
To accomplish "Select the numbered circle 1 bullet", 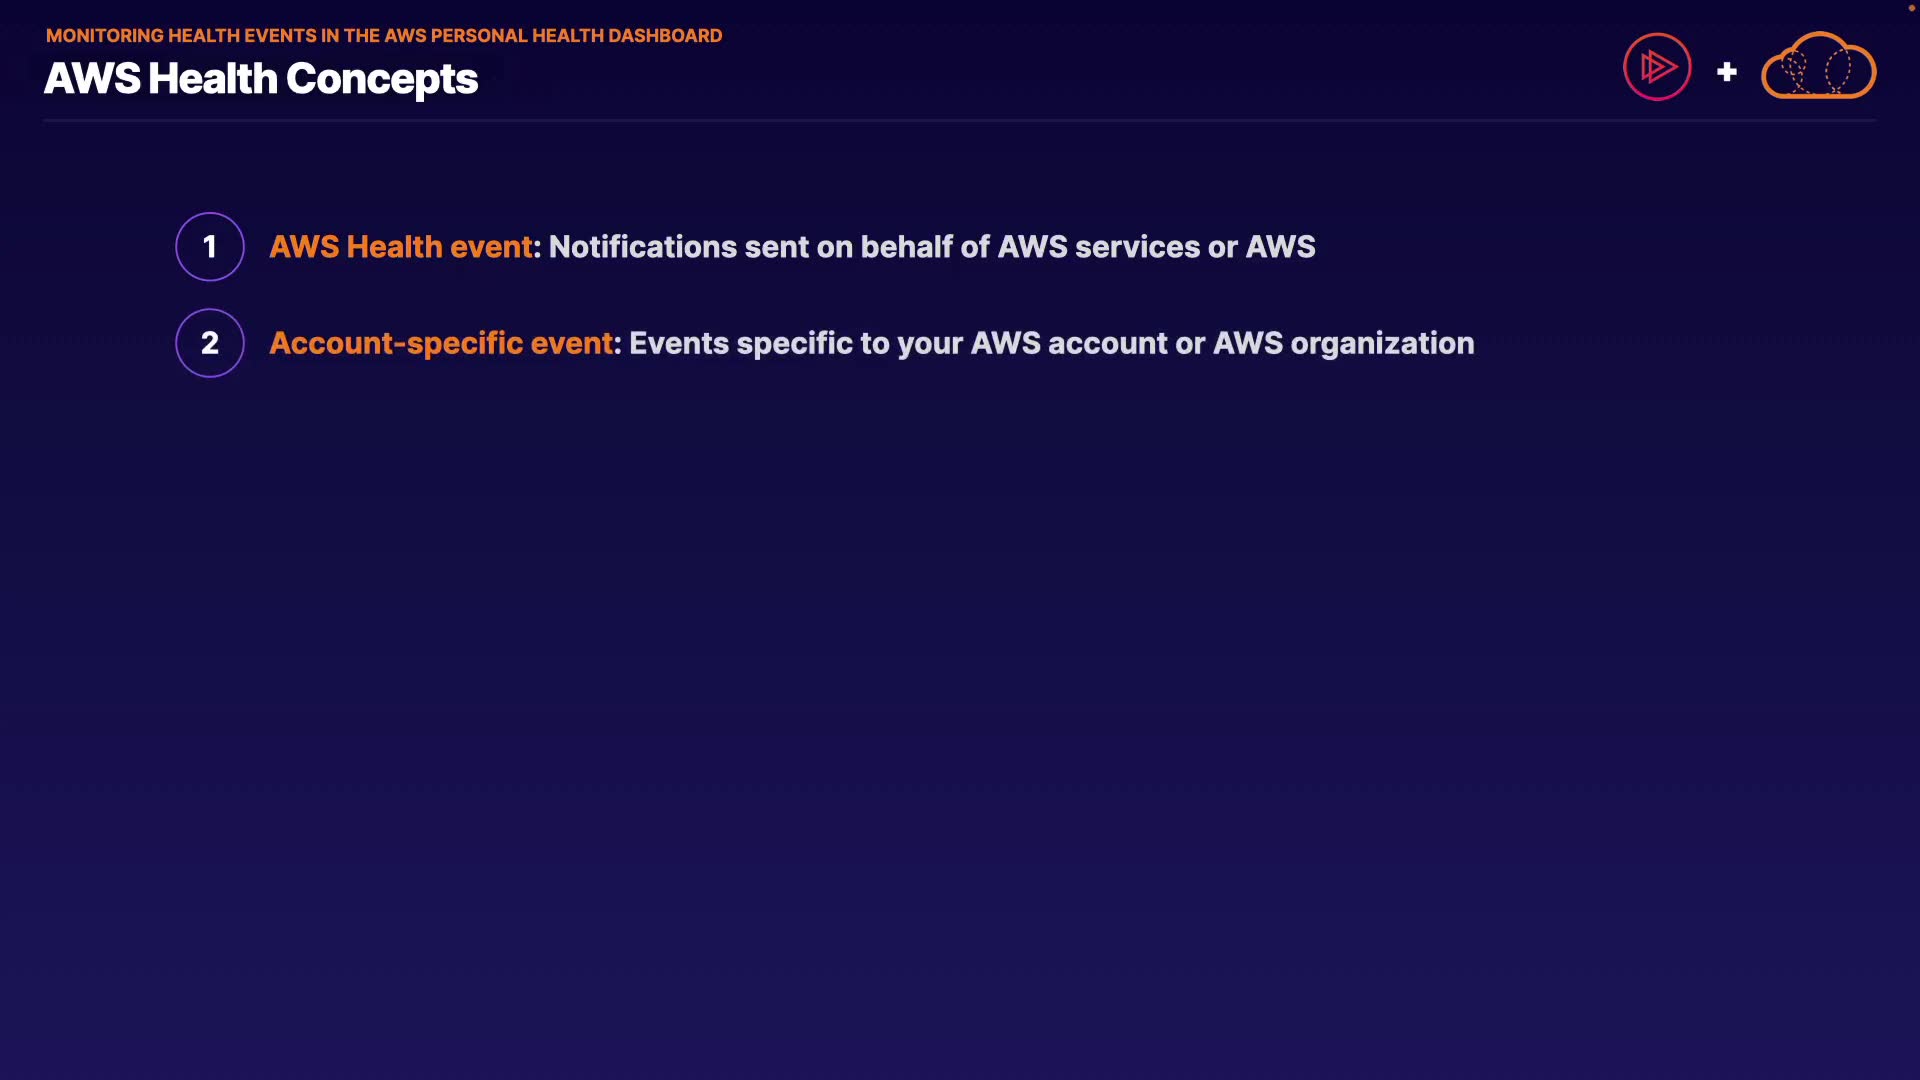I will [210, 247].
